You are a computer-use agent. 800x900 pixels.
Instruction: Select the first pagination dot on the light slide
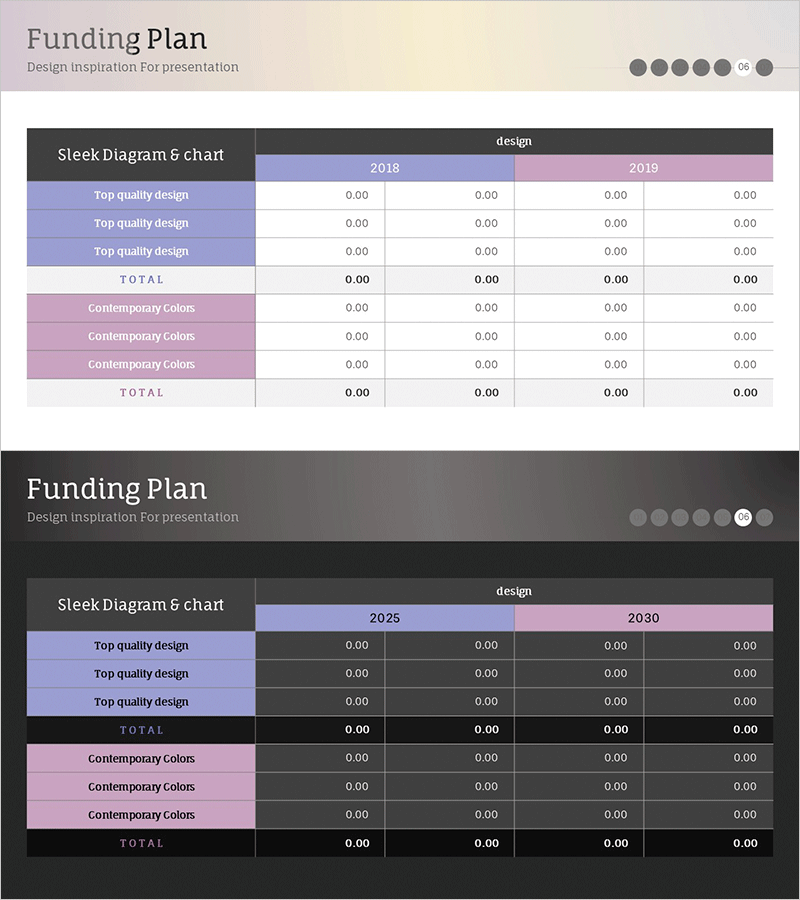point(638,67)
